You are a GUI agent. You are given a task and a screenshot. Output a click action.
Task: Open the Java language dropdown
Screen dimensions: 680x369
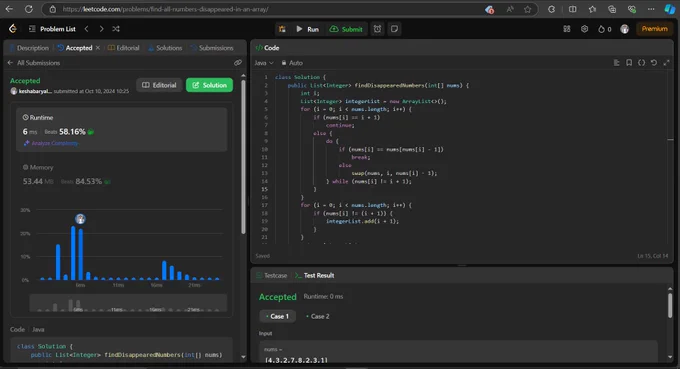click(x=264, y=63)
